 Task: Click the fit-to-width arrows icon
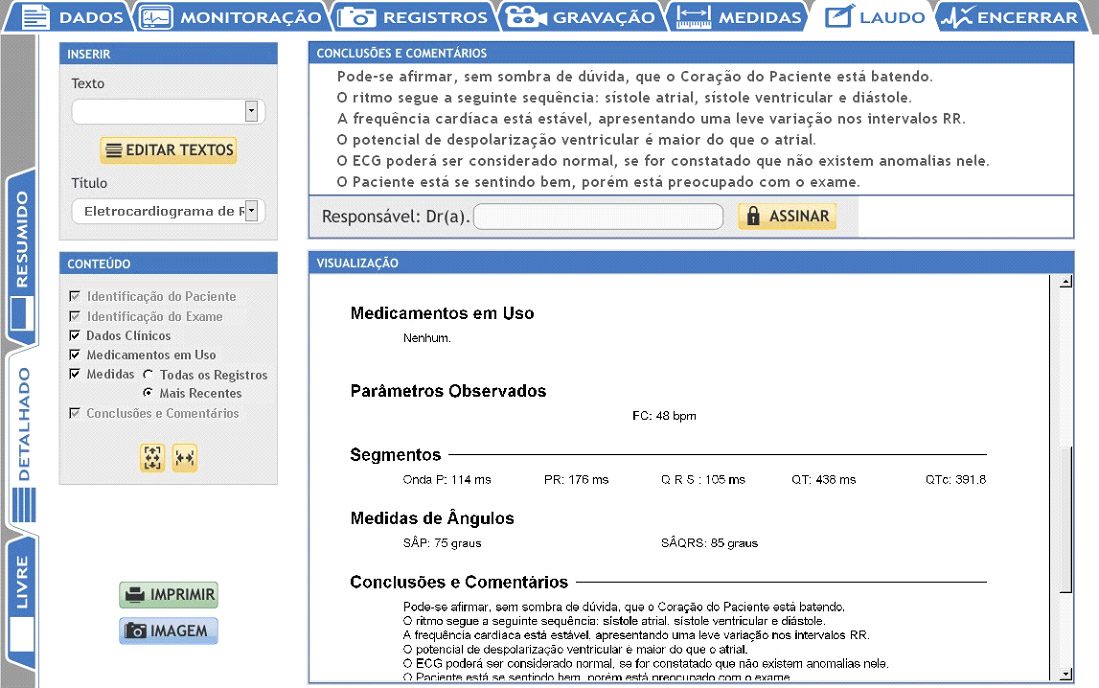184,458
